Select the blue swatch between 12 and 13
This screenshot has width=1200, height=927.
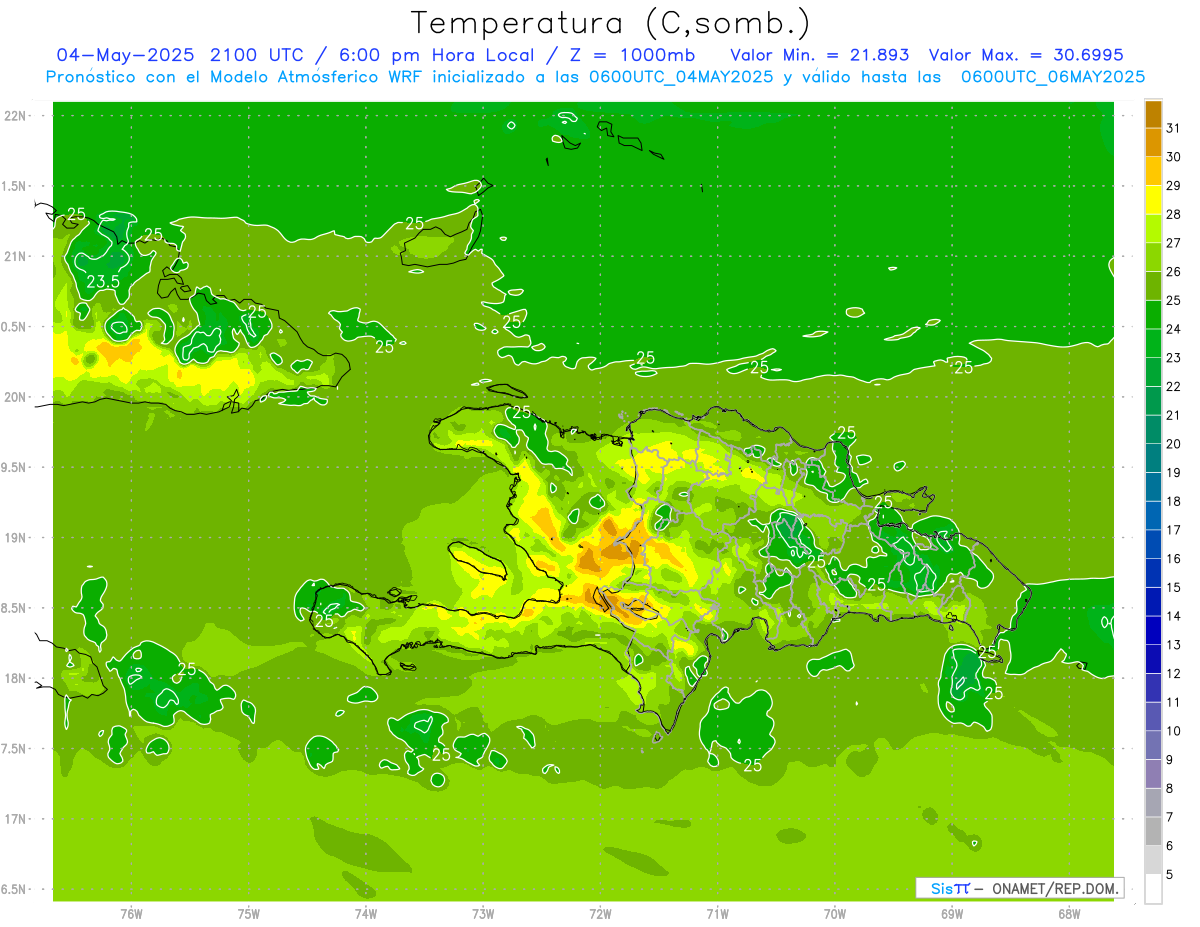click(1153, 659)
